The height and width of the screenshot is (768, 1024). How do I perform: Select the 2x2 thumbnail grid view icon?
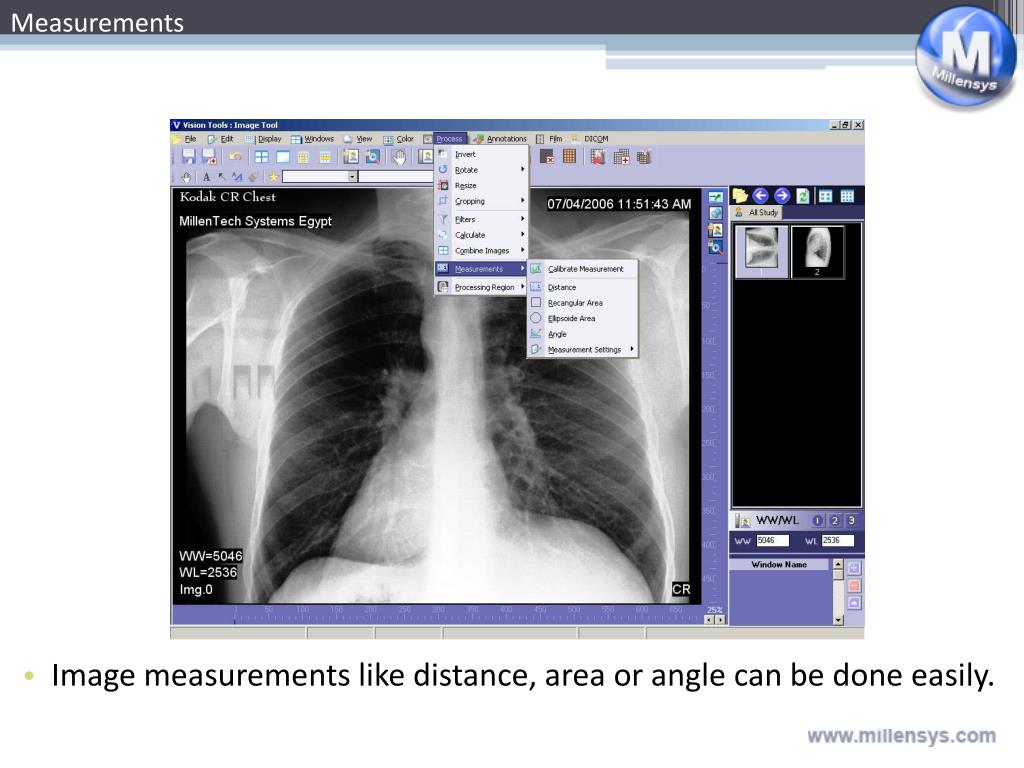(825, 196)
